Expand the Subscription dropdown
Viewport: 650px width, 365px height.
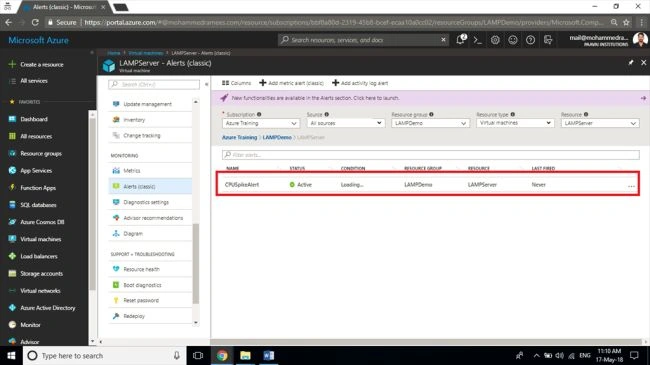261,123
